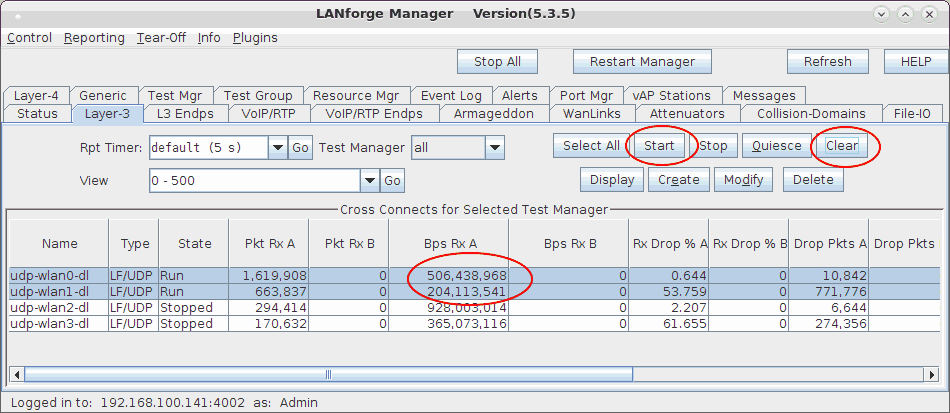Click the scrollbar left arrow
Viewport: 950px width, 413px height.
(16, 375)
